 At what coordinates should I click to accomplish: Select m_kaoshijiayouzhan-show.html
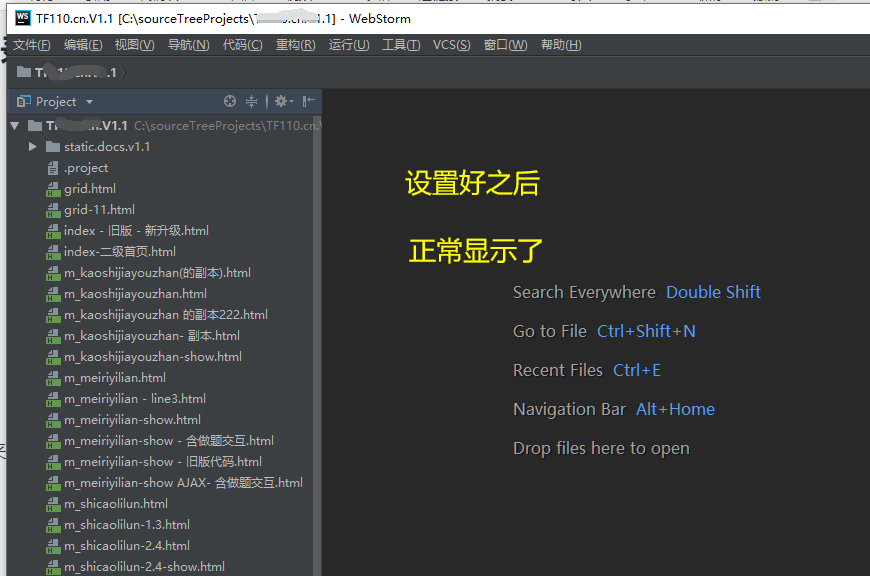point(153,357)
